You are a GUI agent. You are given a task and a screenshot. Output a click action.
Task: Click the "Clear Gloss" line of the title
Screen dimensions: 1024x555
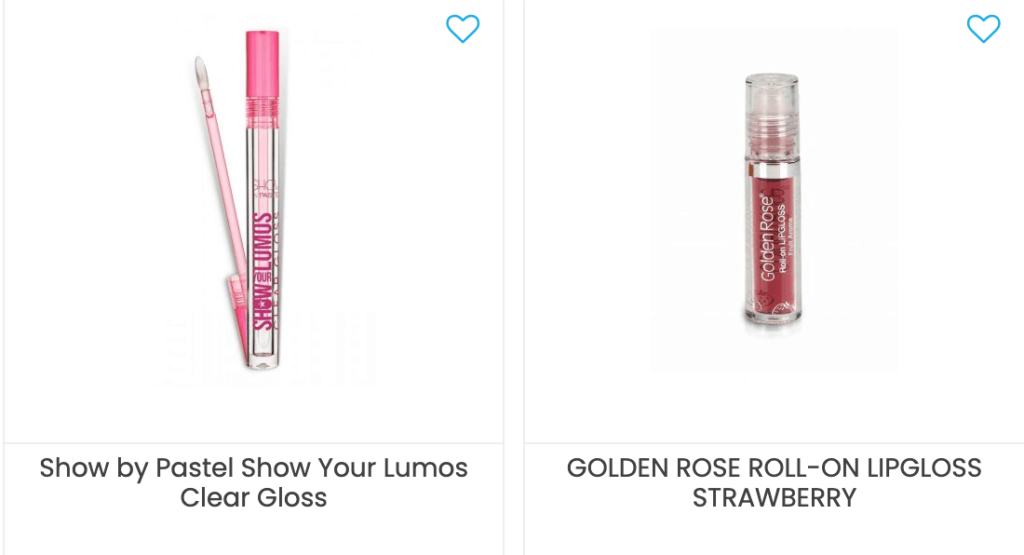pyautogui.click(x=253, y=497)
